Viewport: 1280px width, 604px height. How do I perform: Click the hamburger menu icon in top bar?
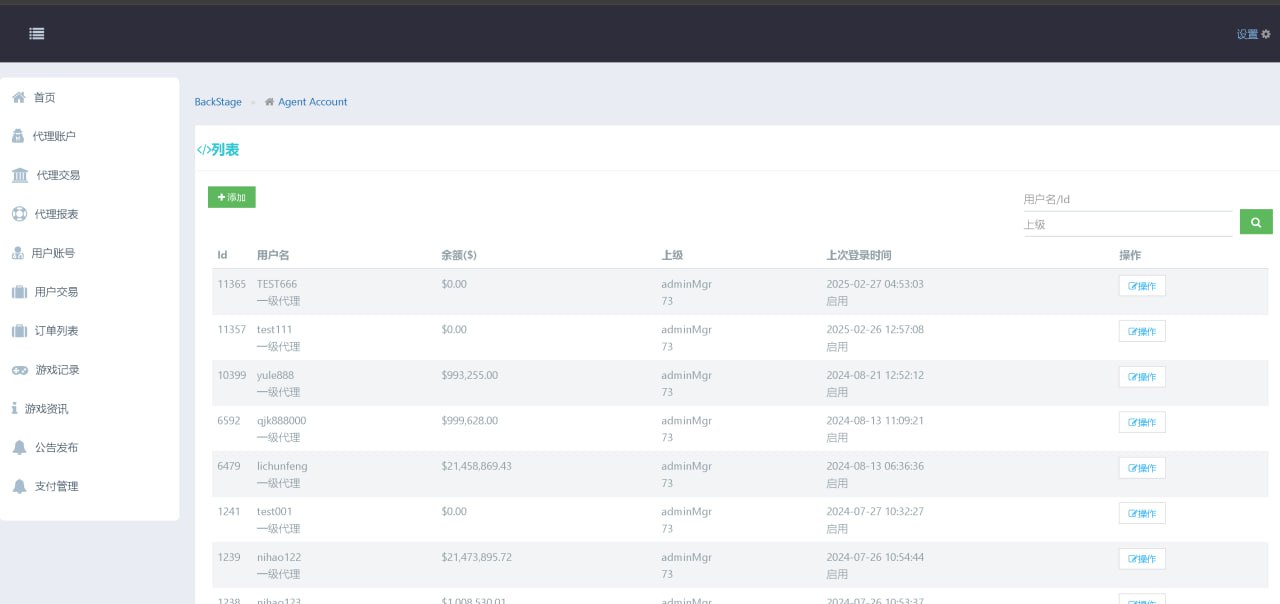[37, 33]
